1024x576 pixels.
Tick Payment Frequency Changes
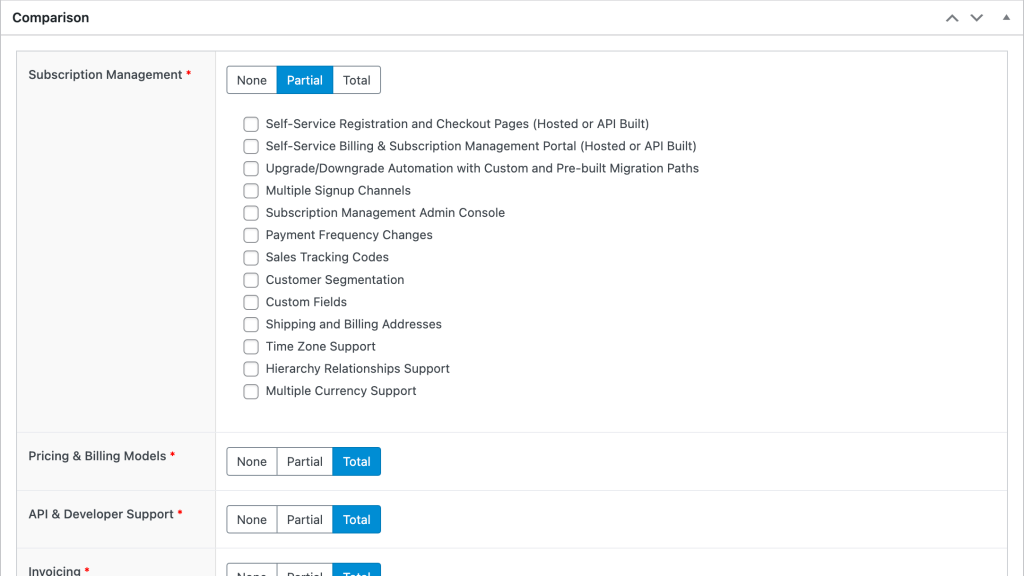click(x=251, y=235)
